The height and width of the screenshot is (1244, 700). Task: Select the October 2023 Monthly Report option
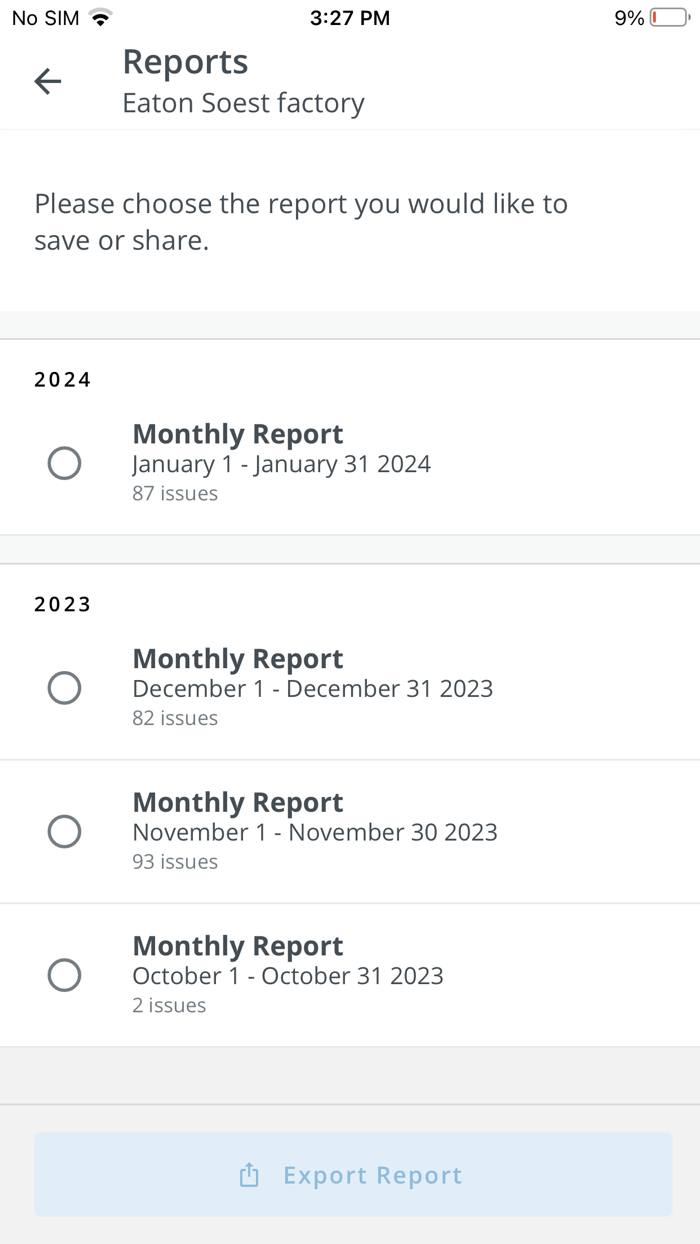pyautogui.click(x=64, y=975)
